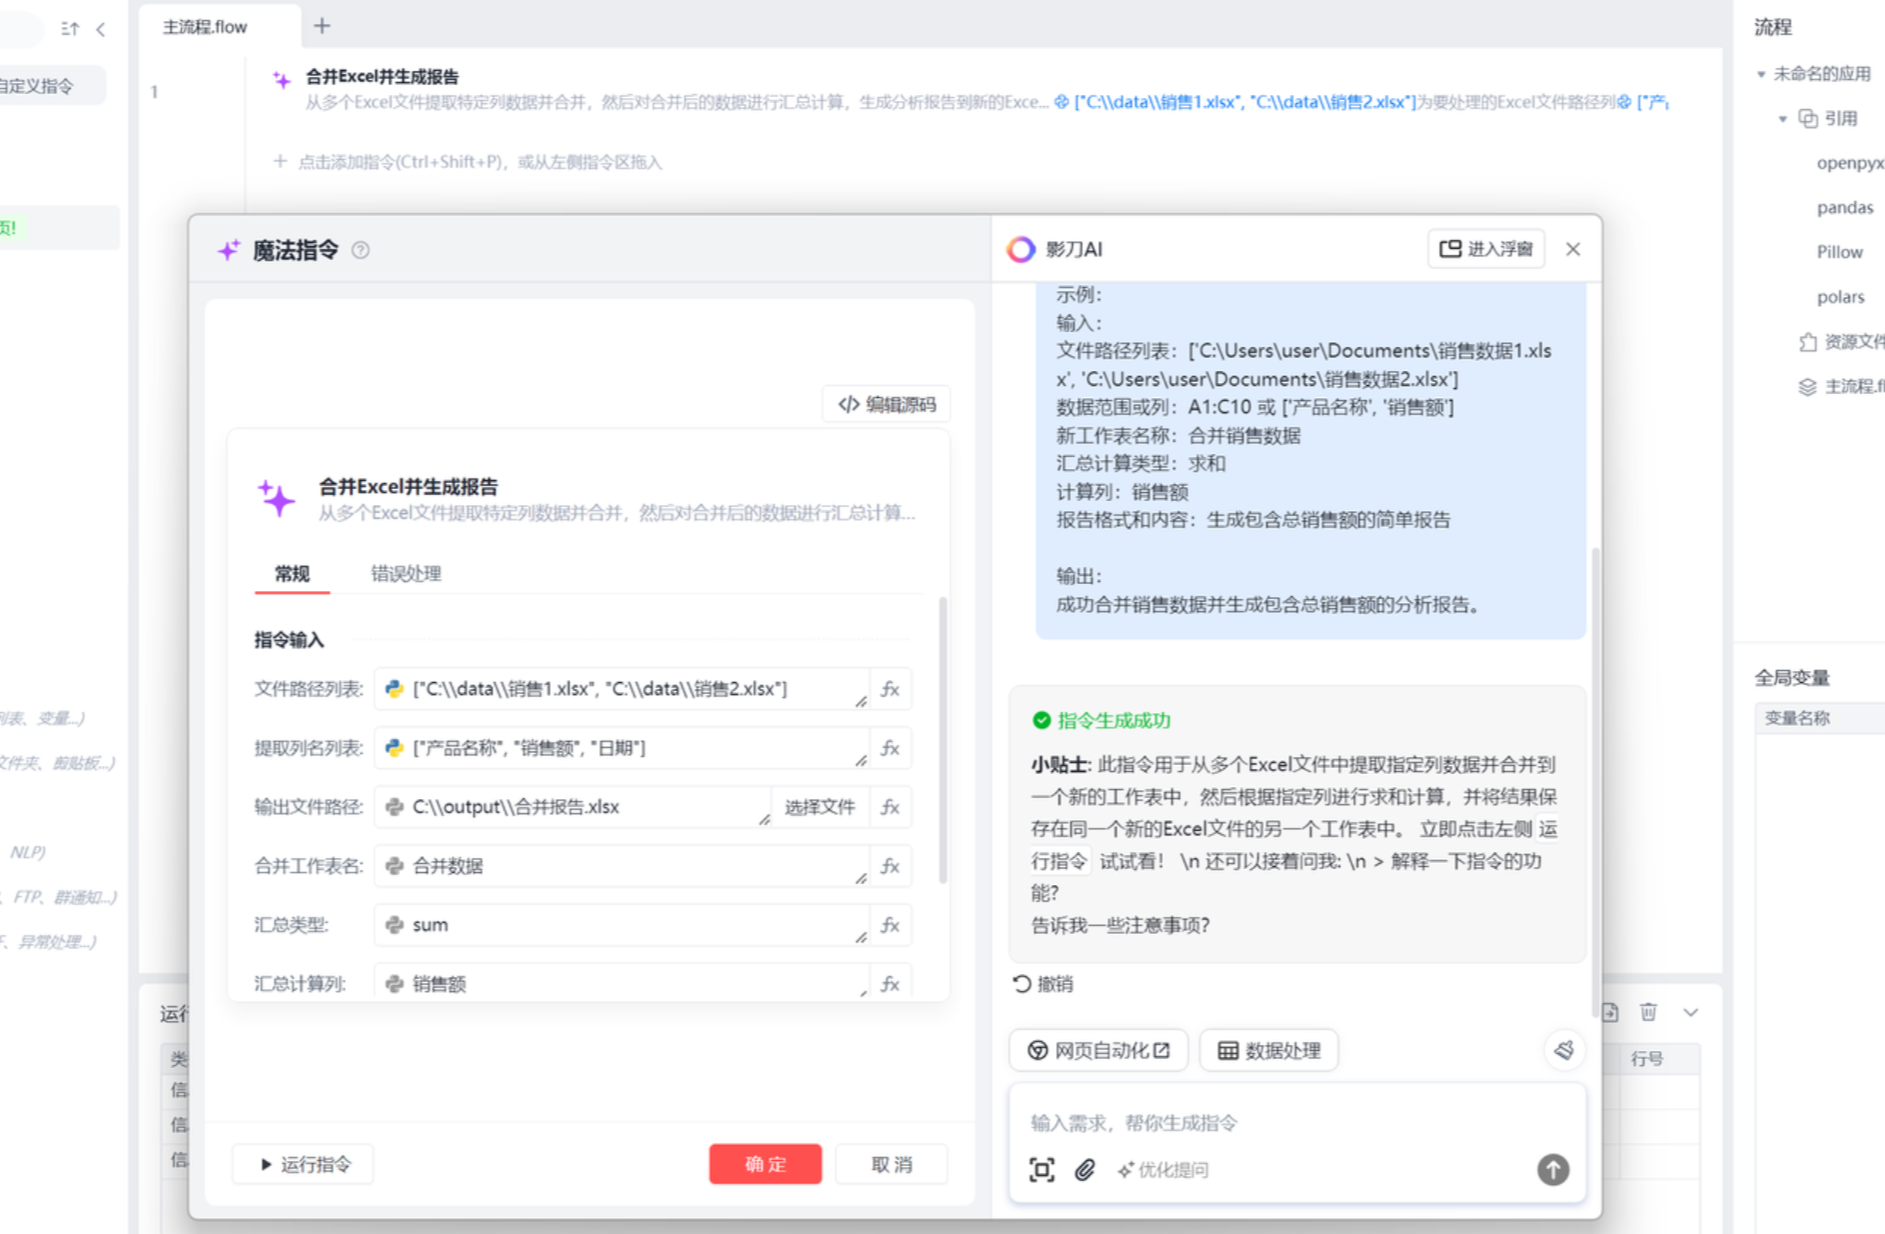Click the Python icon beside 文件路径列表 field
The image size is (1885, 1234).
tap(393, 689)
